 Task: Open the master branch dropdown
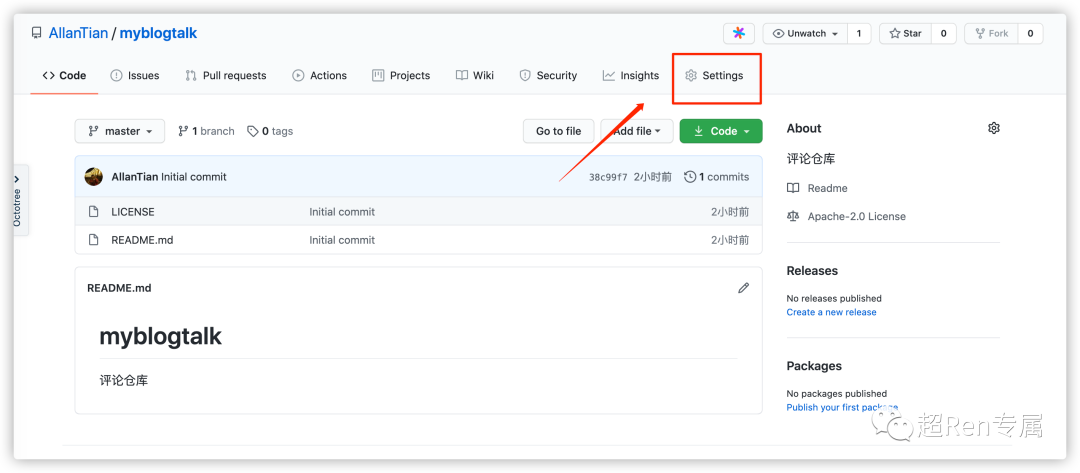pos(120,131)
